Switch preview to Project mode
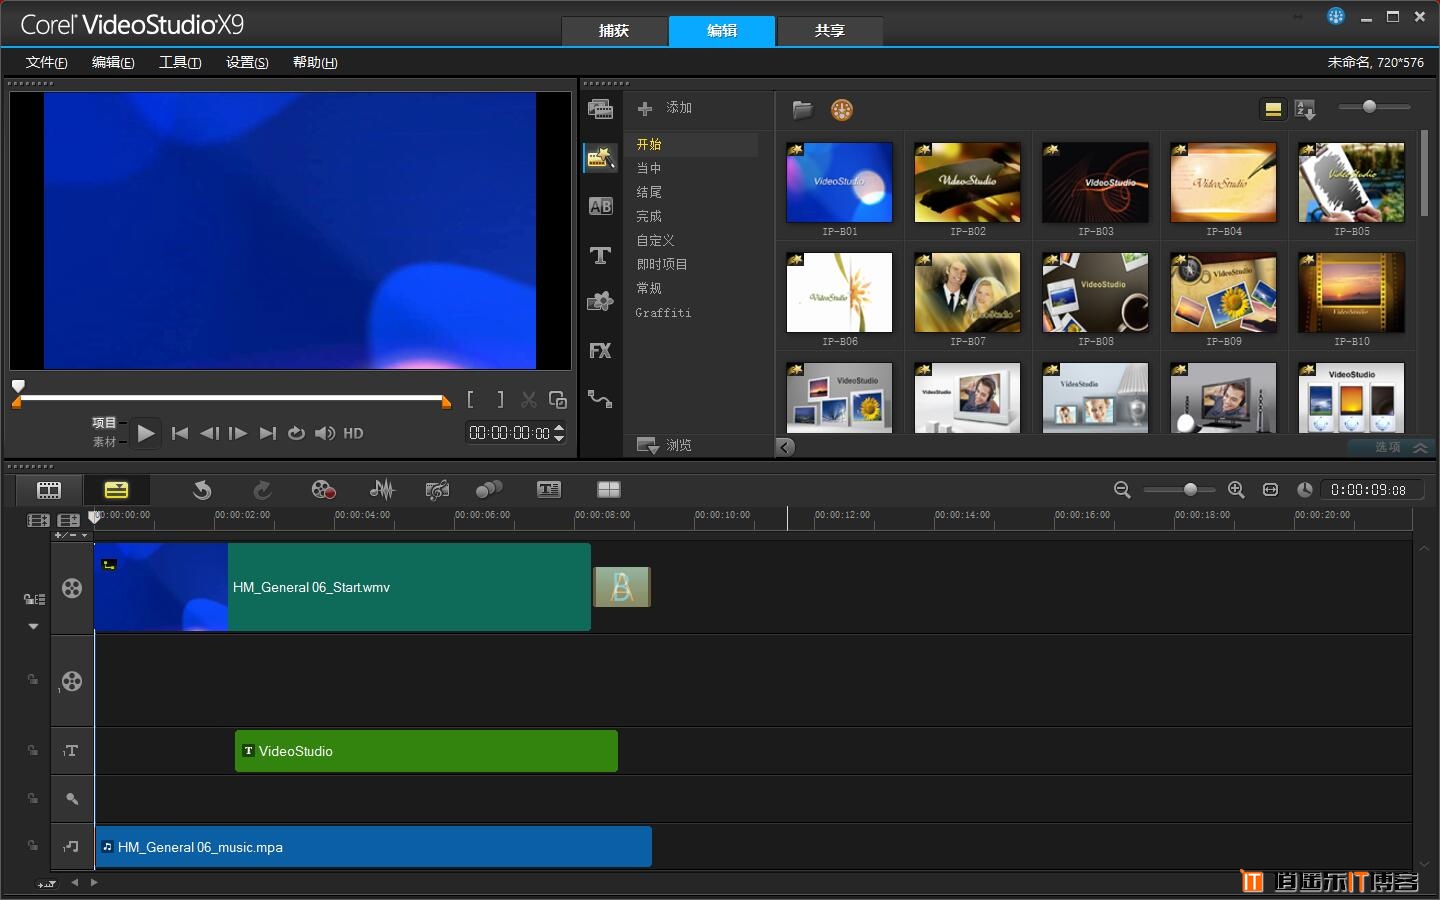The image size is (1440, 900). click(x=104, y=423)
